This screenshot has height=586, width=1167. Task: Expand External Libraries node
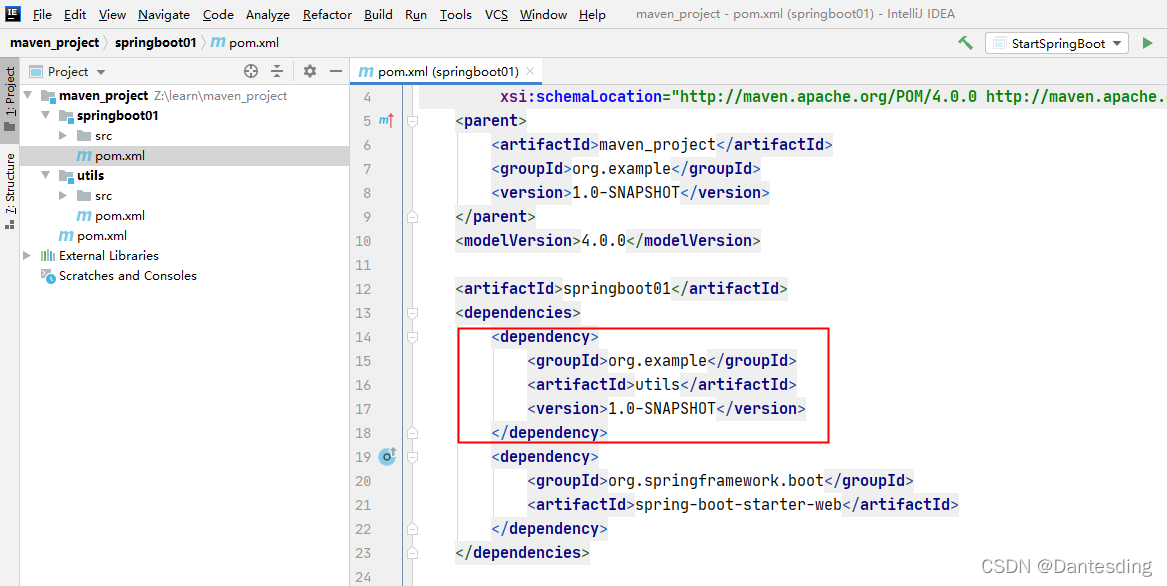point(28,255)
